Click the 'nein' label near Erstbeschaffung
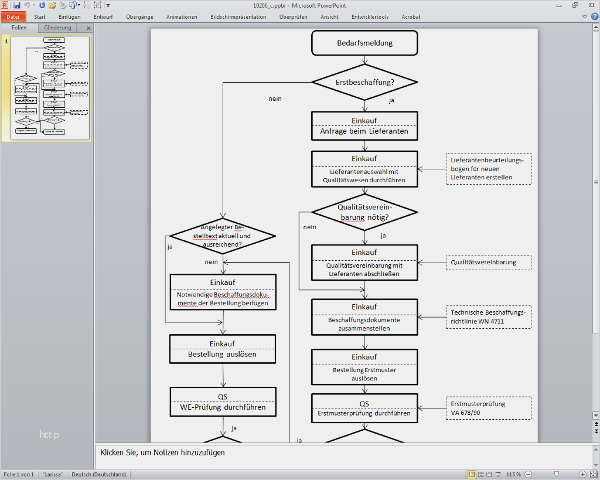The width and height of the screenshot is (600, 480). [x=275, y=99]
